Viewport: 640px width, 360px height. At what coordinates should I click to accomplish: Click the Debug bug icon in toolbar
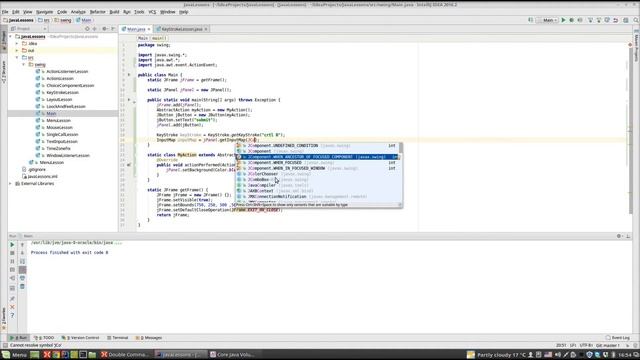(x=571, y=20)
